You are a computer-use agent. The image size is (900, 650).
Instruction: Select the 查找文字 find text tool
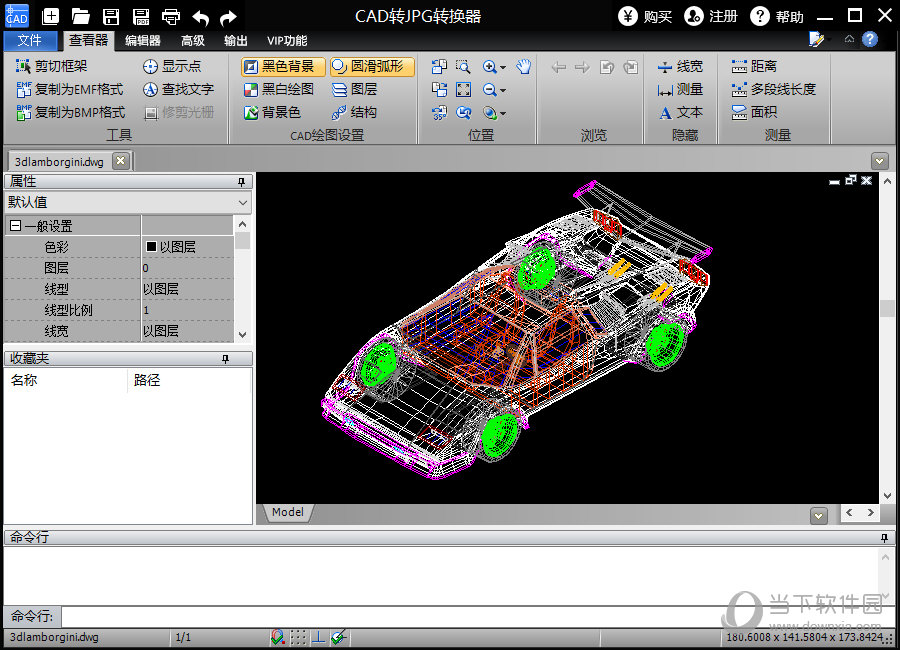(x=178, y=89)
